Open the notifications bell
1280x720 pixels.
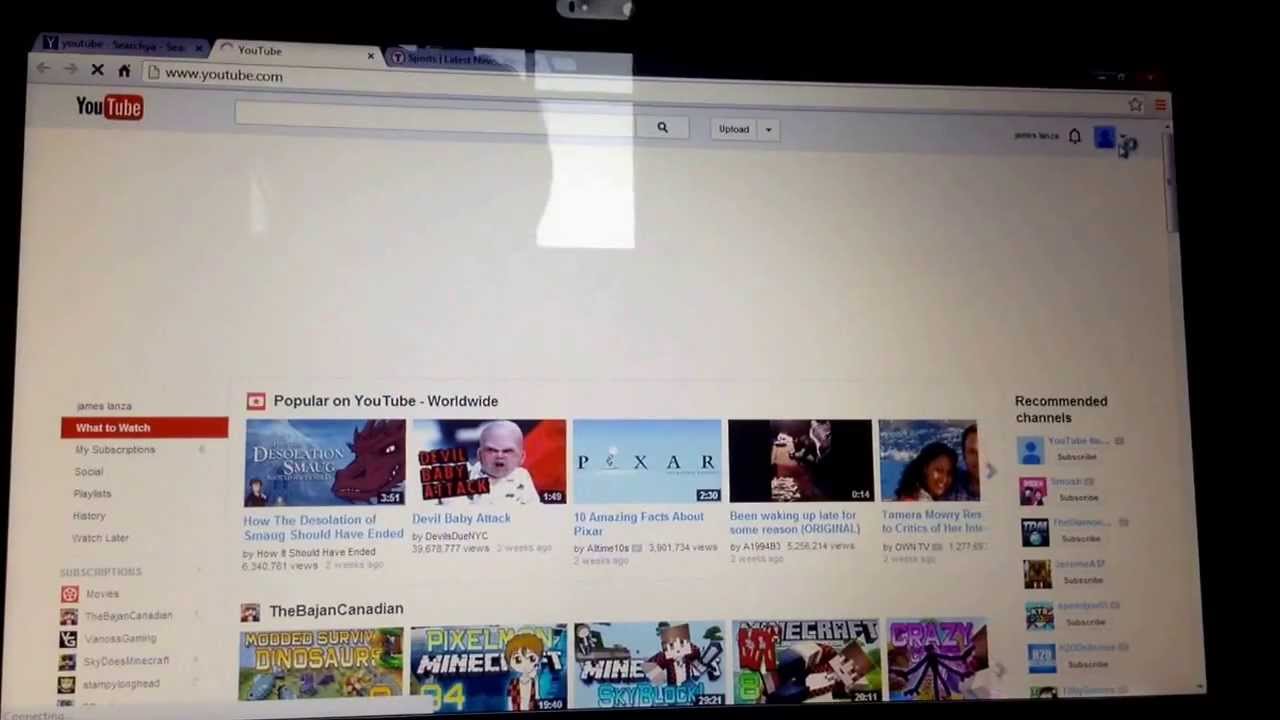coord(1074,136)
